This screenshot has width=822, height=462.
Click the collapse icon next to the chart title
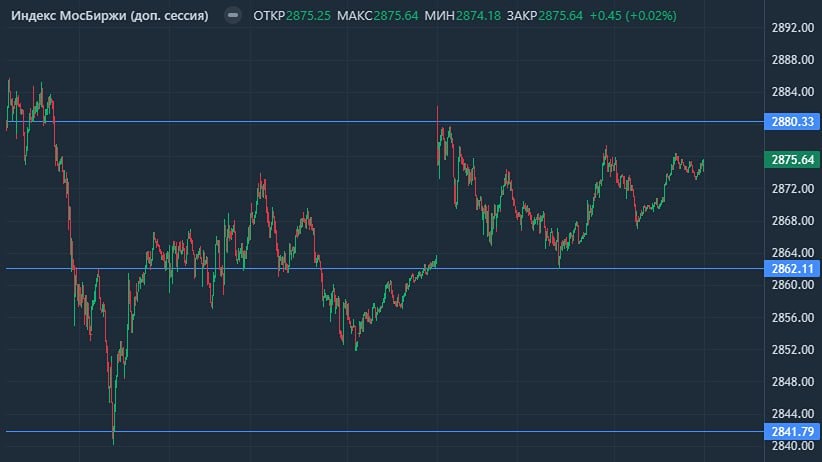coord(233,16)
